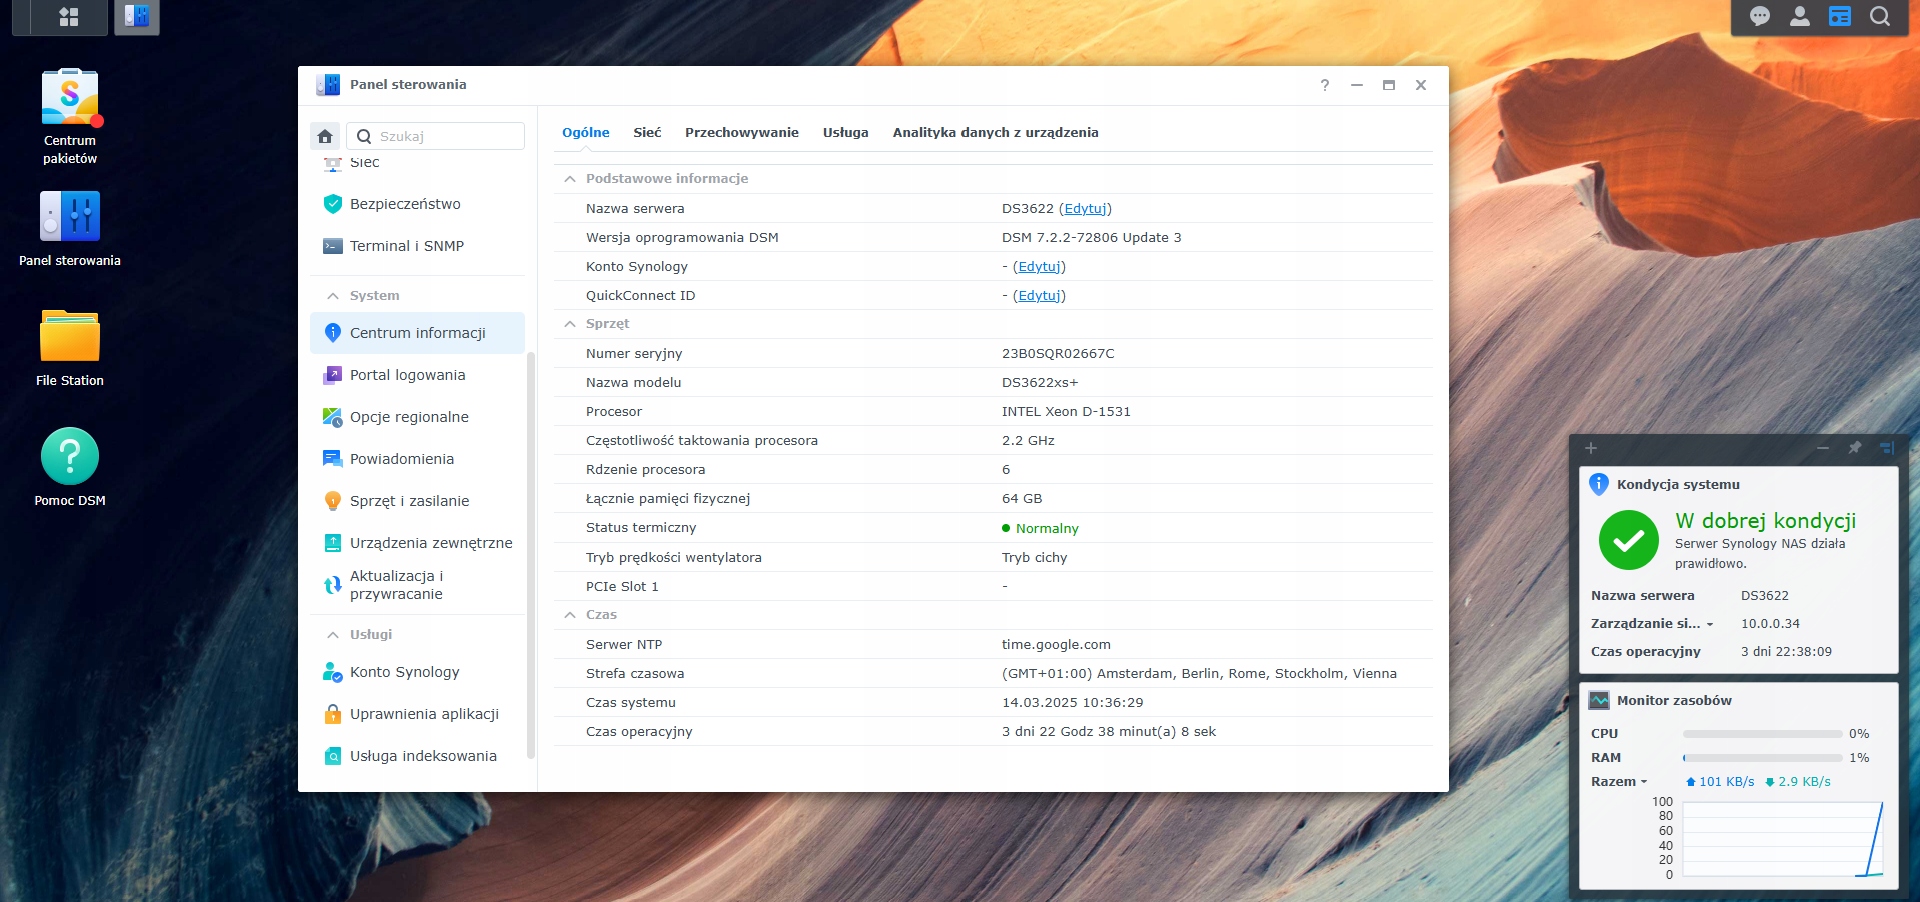Click the network traffic graph
The image size is (1920, 902).
pos(1783,838)
